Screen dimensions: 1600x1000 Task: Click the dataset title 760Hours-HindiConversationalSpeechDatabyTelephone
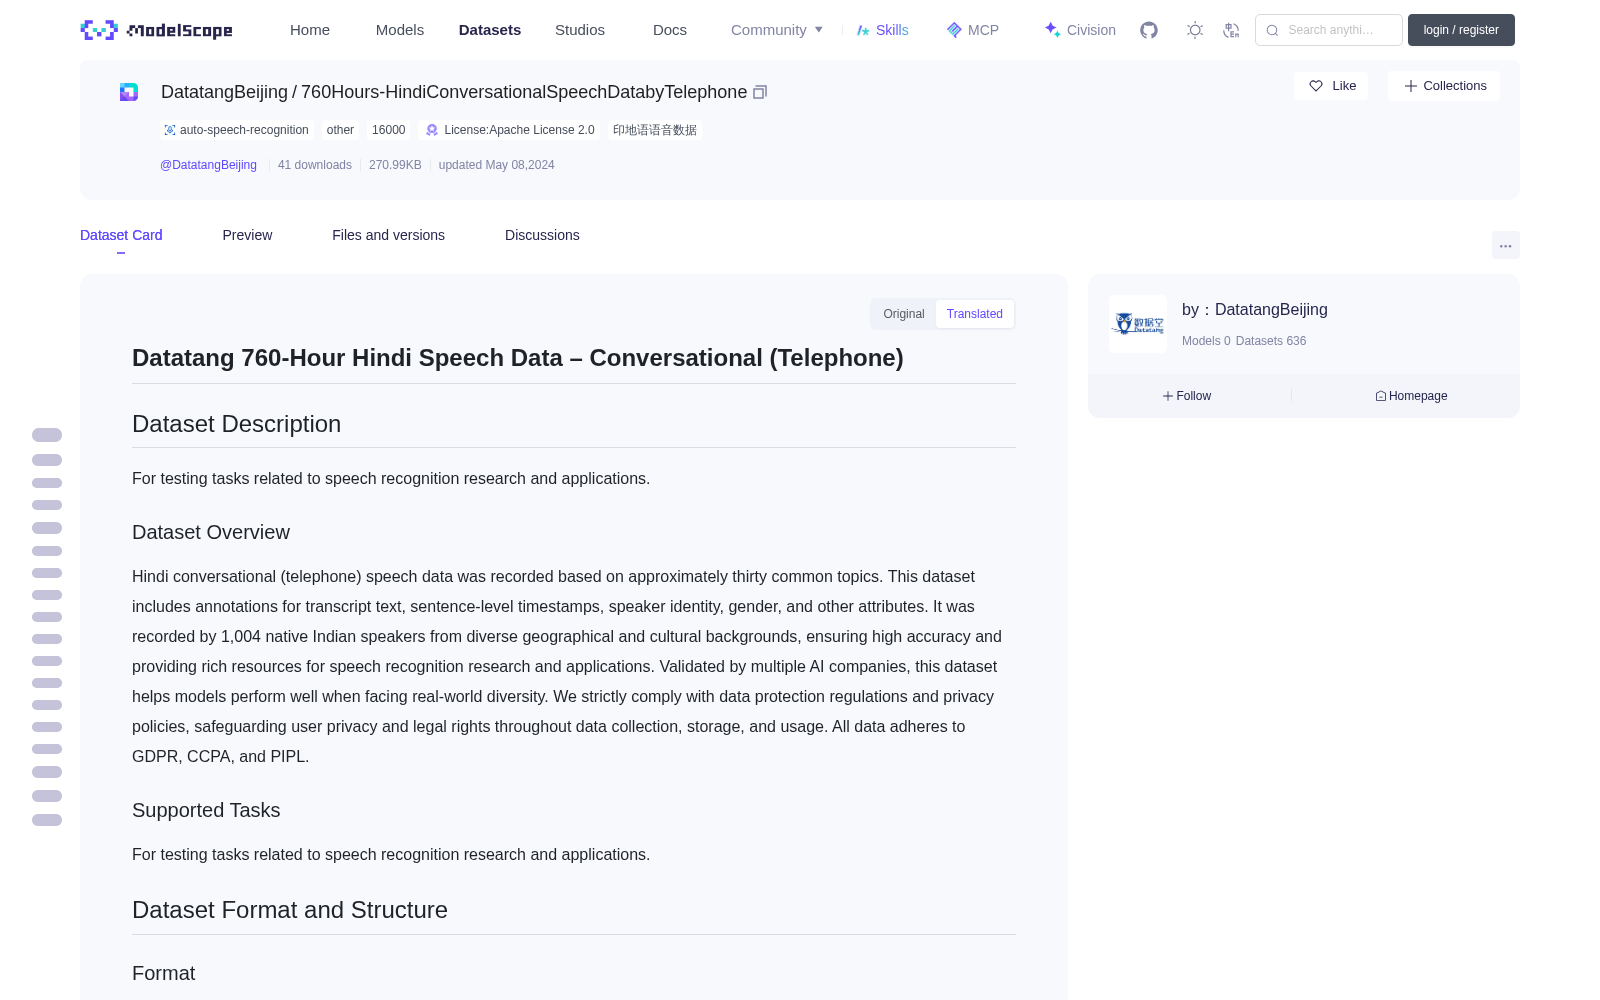524,92
